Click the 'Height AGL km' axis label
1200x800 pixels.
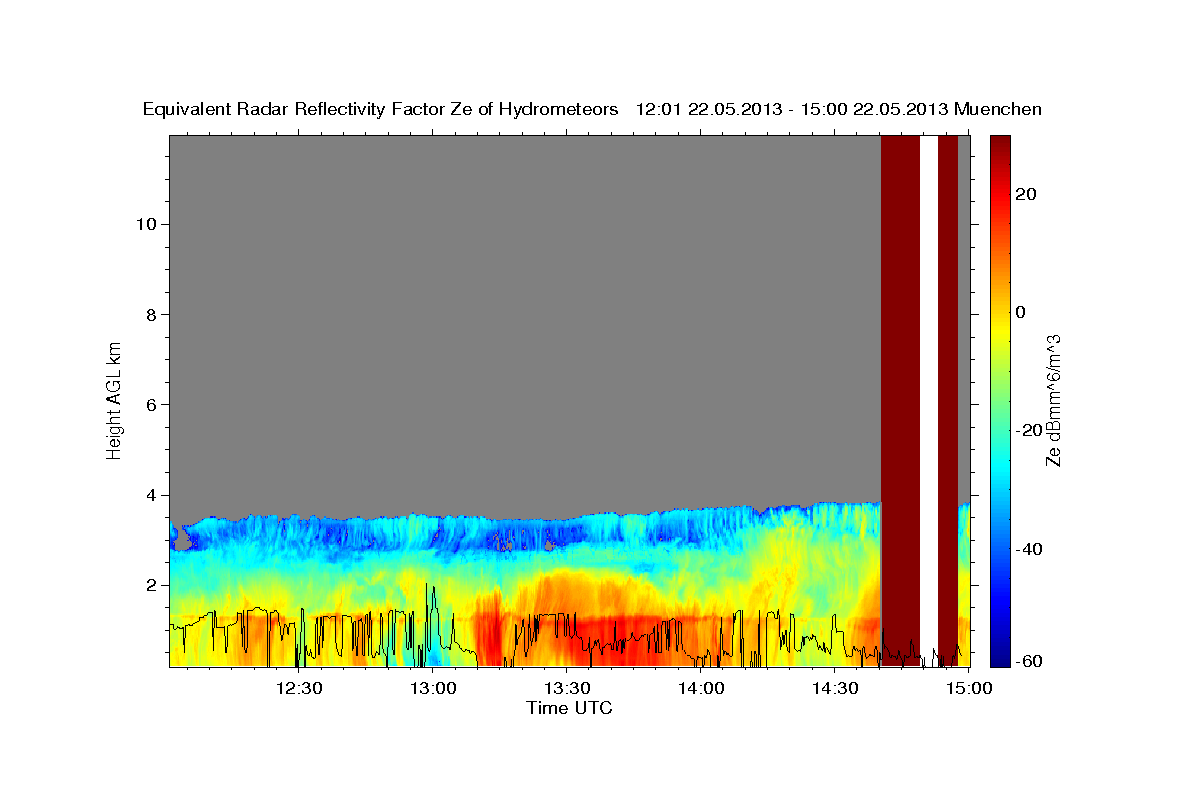[114, 399]
